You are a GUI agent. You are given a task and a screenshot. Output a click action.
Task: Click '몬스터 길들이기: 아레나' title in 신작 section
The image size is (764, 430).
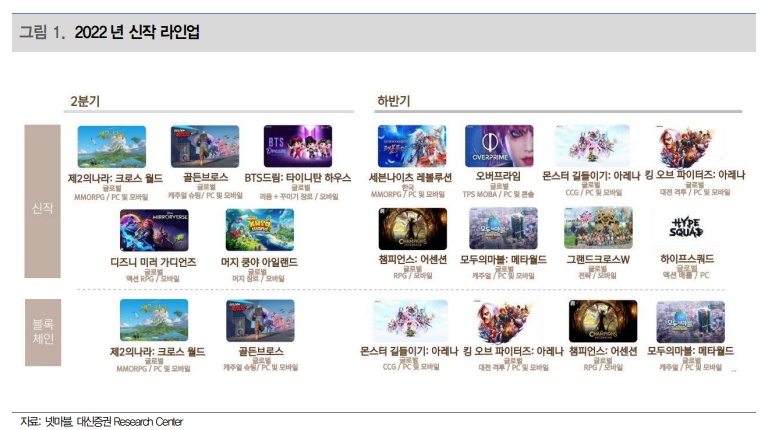pos(591,176)
